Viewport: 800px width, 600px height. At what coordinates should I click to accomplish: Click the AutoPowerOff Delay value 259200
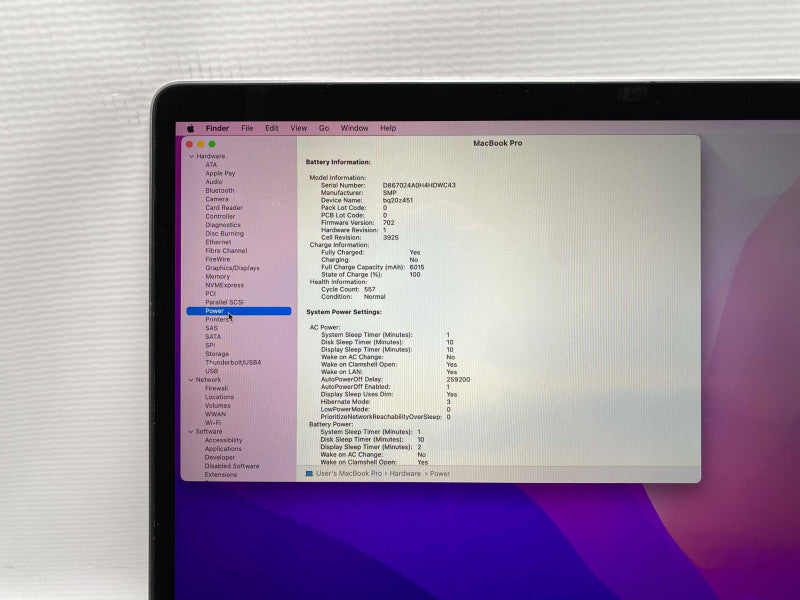[458, 380]
